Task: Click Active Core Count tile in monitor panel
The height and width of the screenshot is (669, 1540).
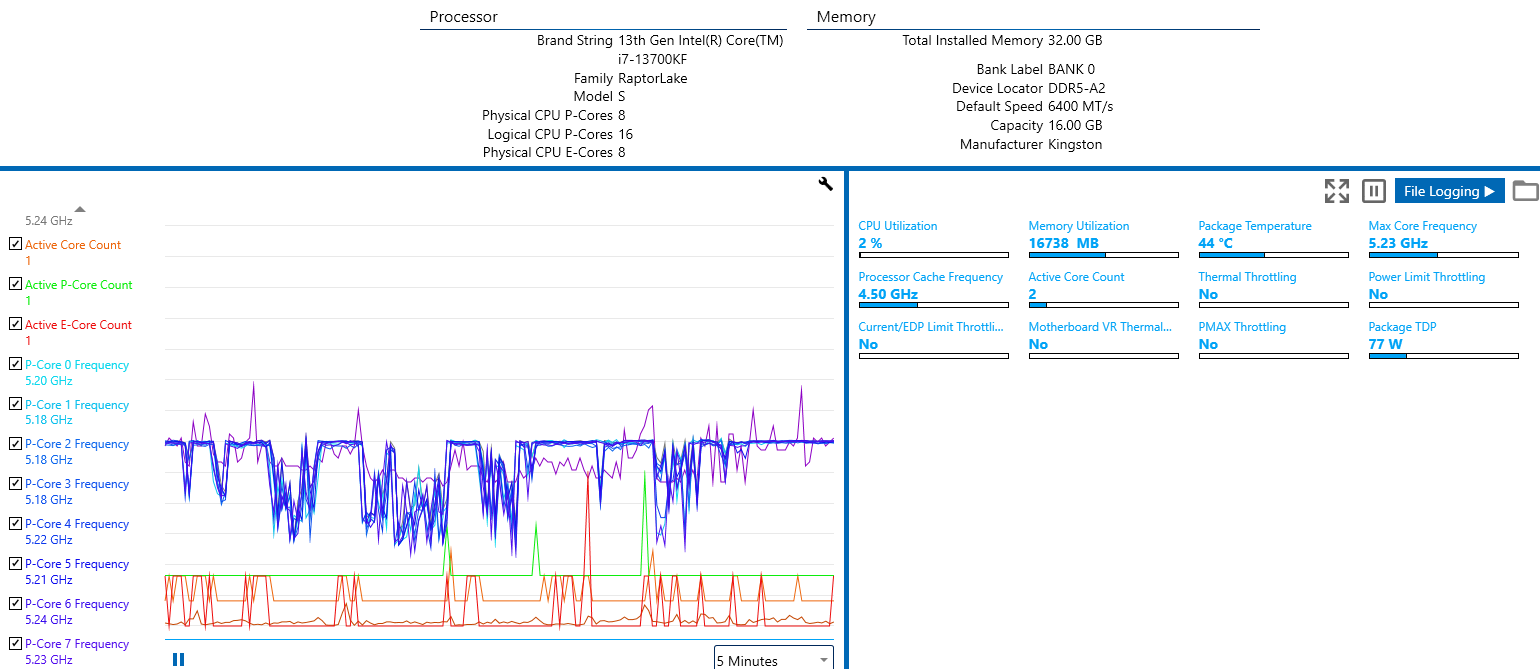Action: pos(1103,290)
